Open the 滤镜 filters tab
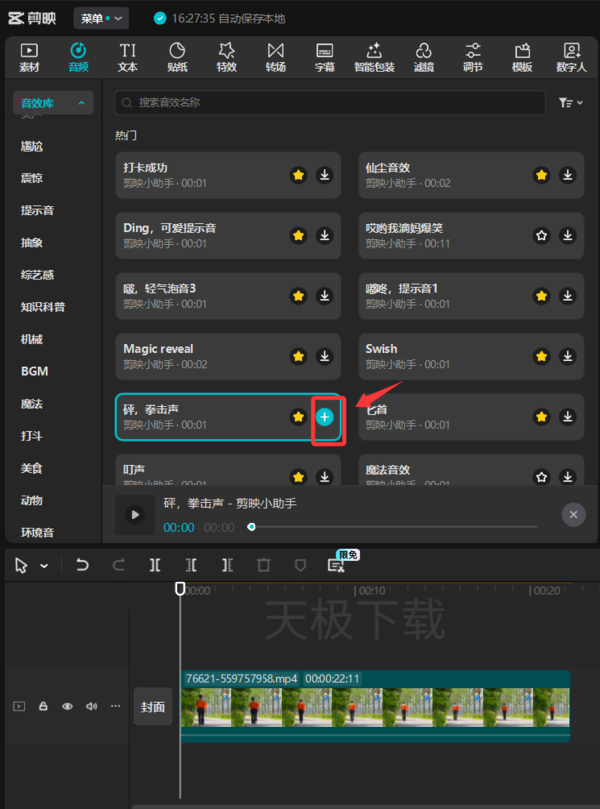The width and height of the screenshot is (600, 809). (424, 57)
